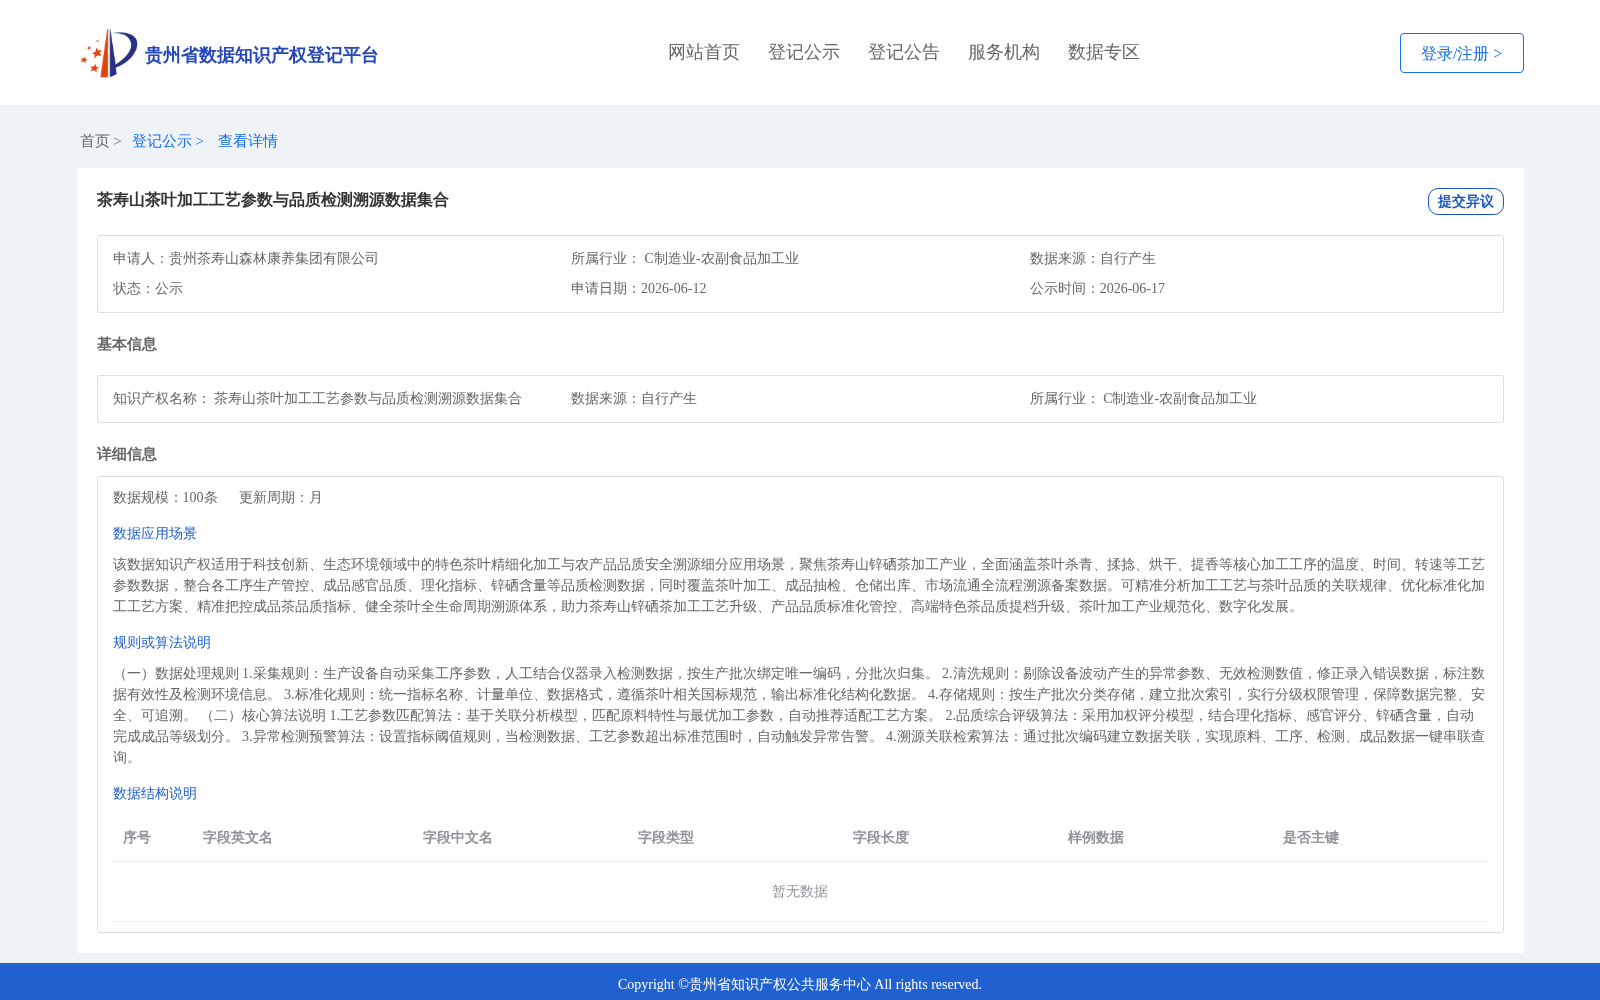Select the 茶寿山茶叶加工工艺参数 page title

click(x=273, y=200)
